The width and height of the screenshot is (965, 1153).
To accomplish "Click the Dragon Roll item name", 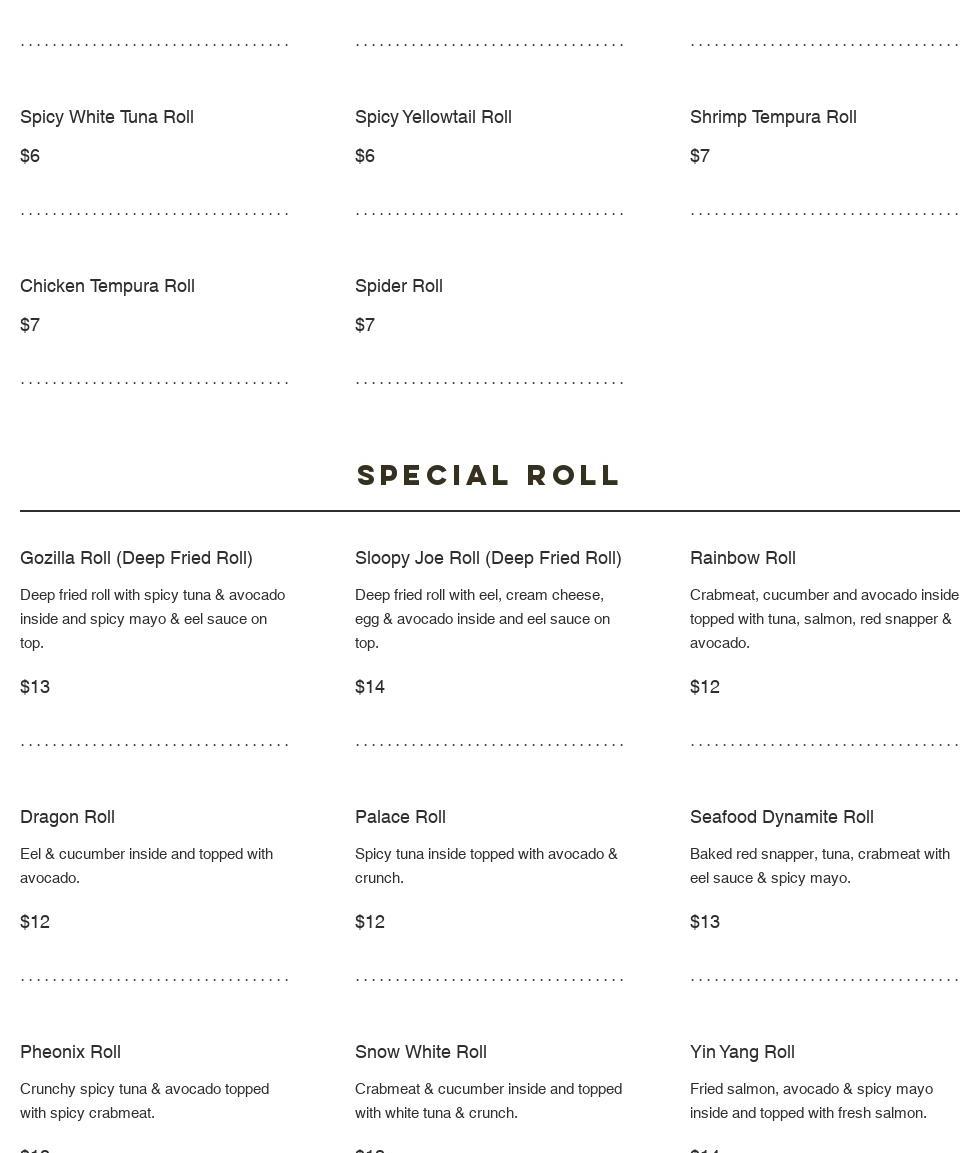I will click(x=68, y=817).
